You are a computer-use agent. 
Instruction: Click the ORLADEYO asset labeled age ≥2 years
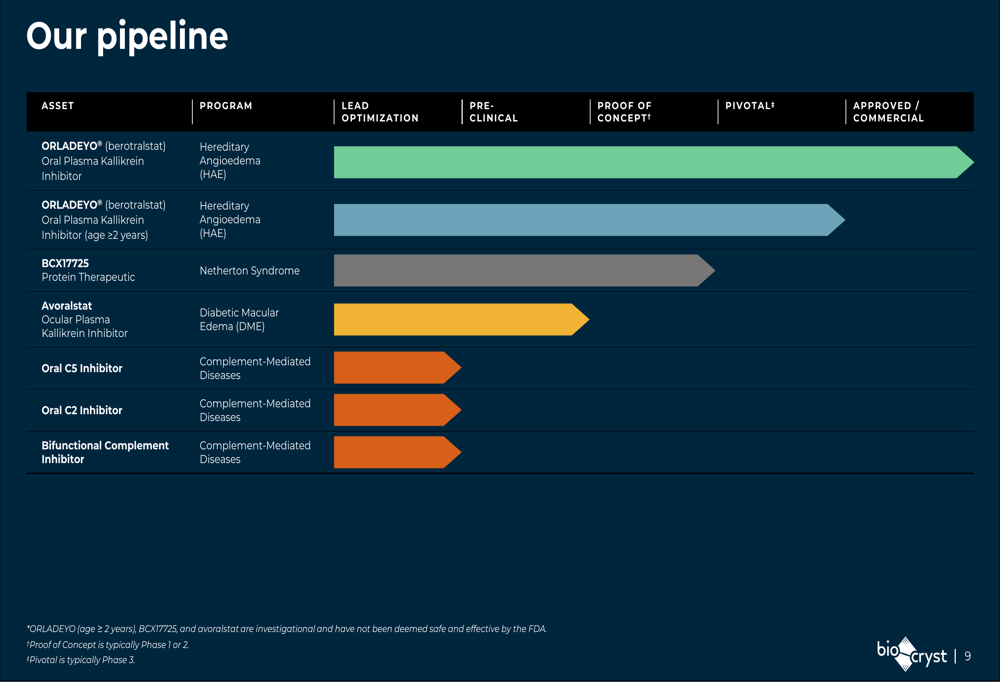point(103,220)
